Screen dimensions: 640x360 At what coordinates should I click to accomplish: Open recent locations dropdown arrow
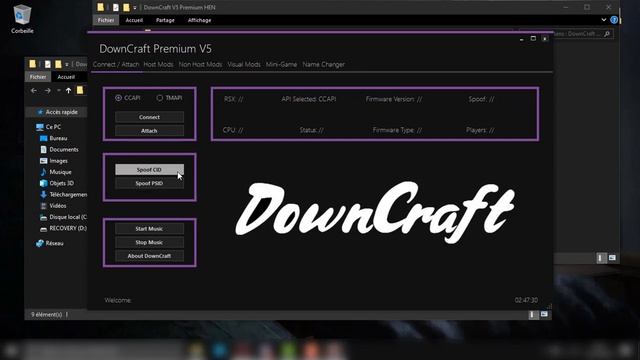[59, 91]
